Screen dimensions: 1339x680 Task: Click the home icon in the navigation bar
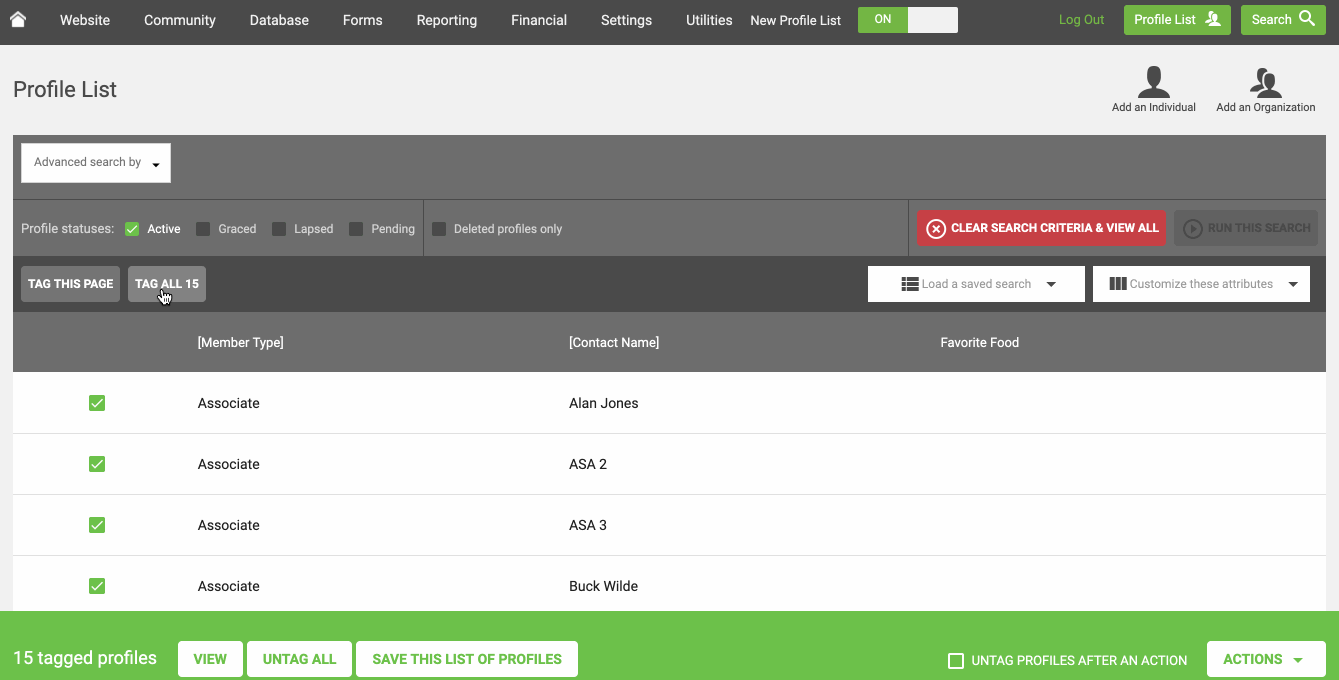(18, 18)
